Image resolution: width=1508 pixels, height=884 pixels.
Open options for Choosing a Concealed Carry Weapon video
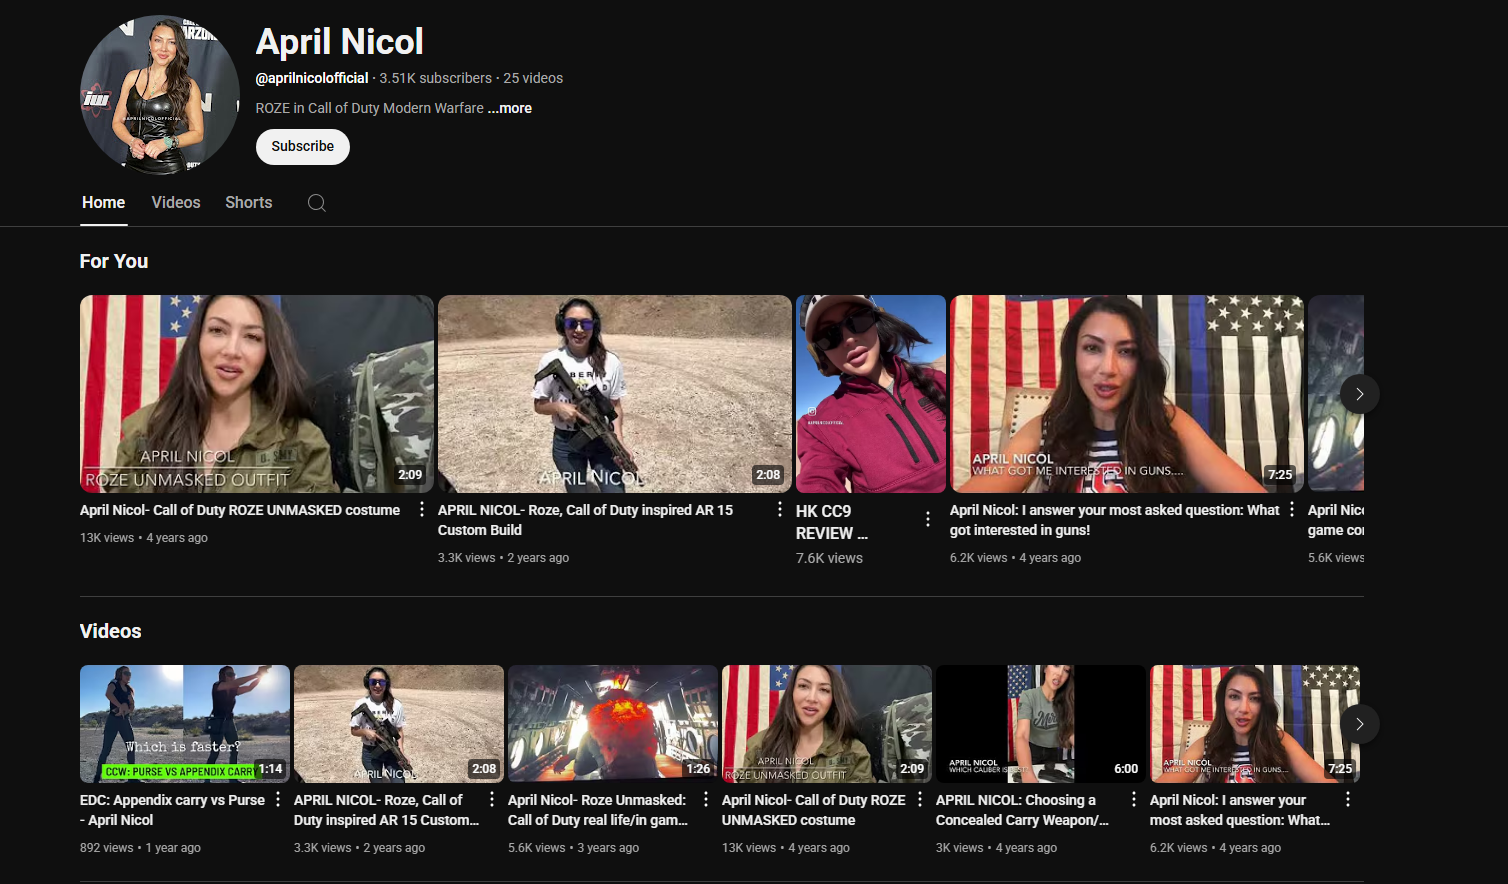click(x=1134, y=800)
